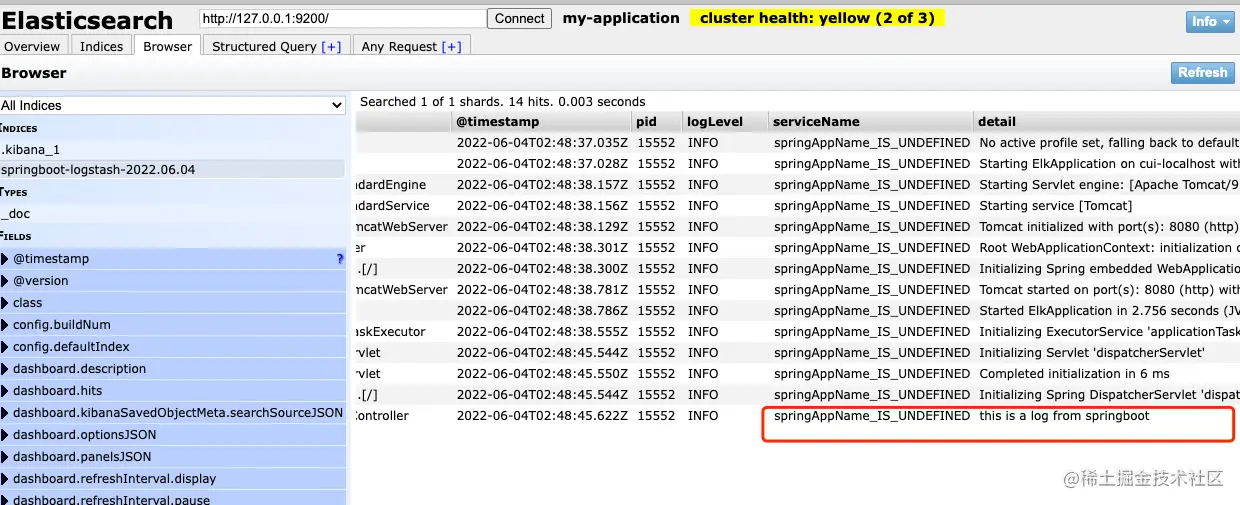Sort by the detail column header
This screenshot has height=505, width=1240.
1107,121
